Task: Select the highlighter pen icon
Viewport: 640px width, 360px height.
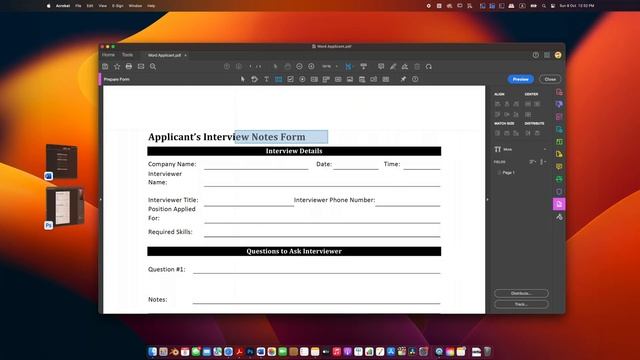Action: pos(393,67)
